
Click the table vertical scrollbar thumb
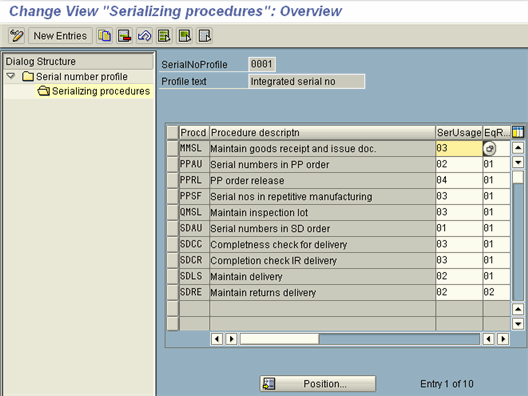[x=518, y=177]
